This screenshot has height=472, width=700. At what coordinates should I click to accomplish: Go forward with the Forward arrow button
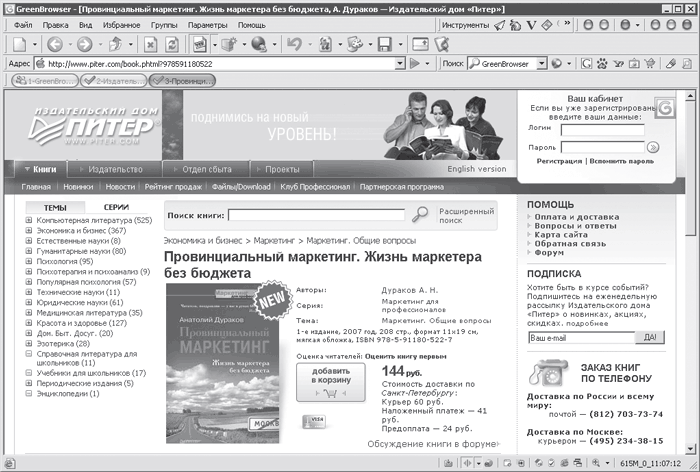point(84,44)
